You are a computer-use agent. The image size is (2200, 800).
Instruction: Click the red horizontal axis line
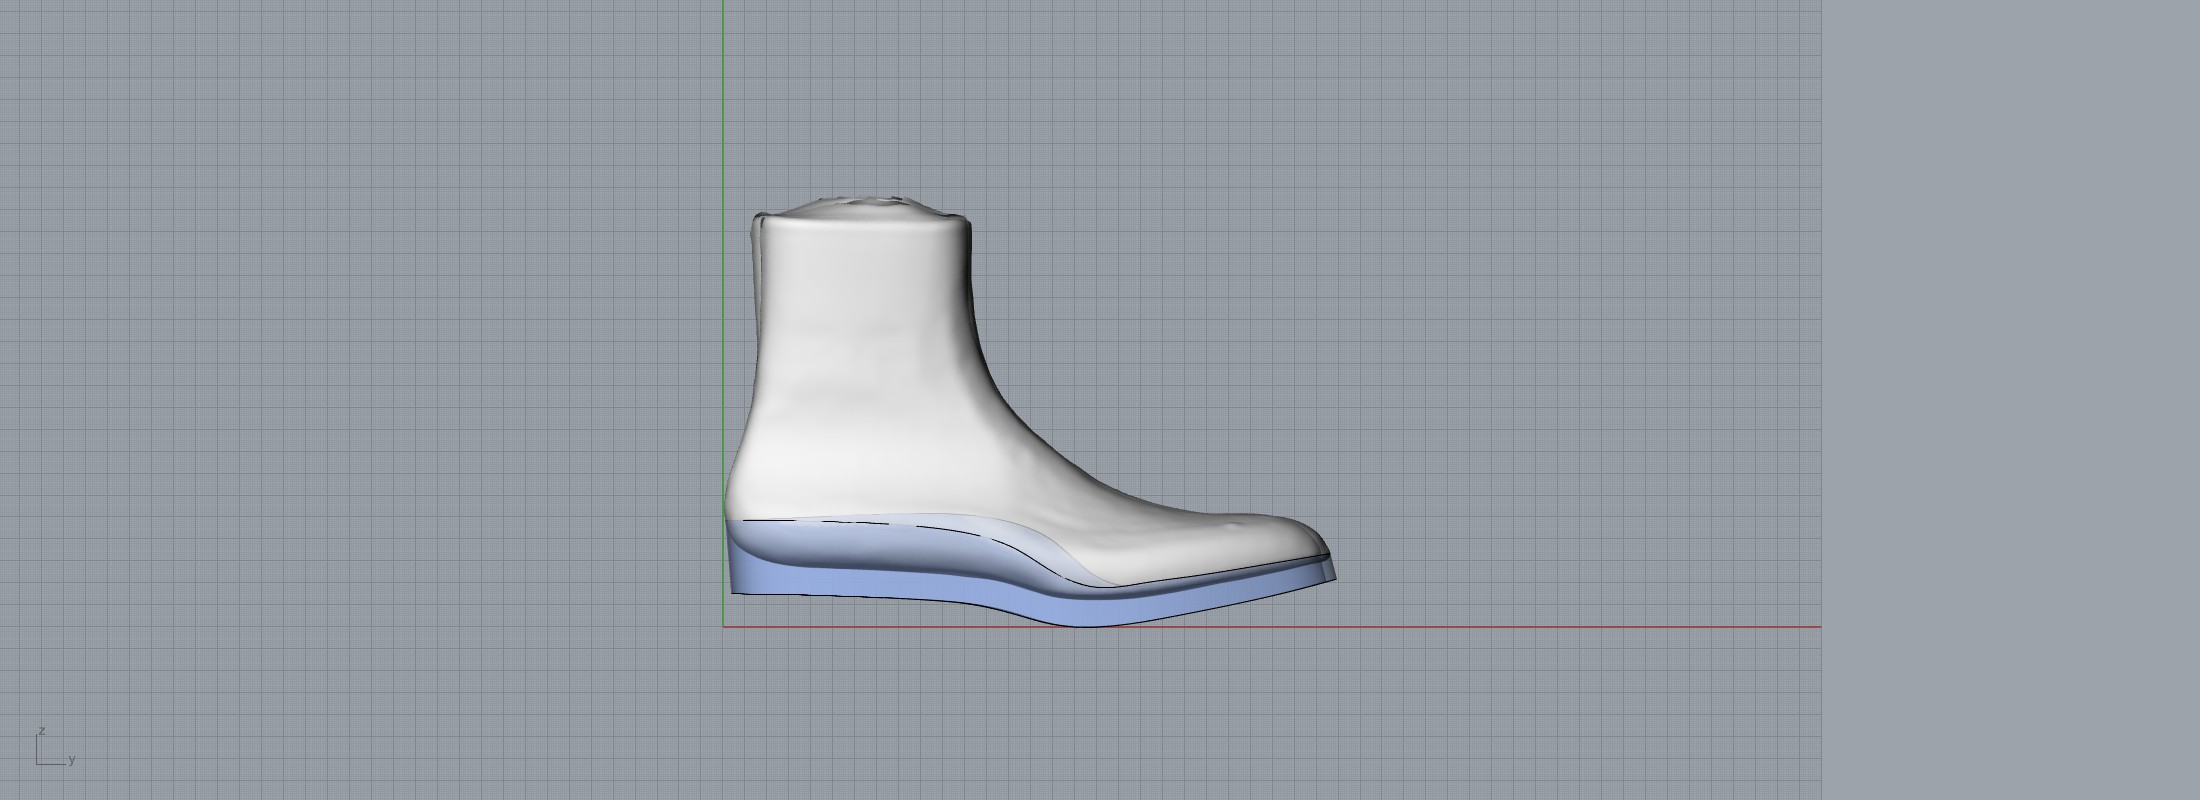(1500, 627)
